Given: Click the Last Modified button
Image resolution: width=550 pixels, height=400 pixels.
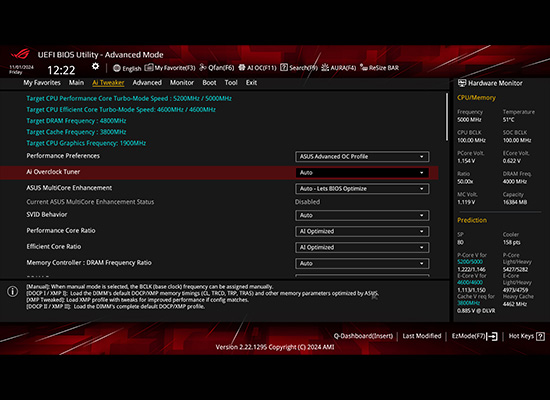Looking at the screenshot, I should pyautogui.click(x=422, y=336).
